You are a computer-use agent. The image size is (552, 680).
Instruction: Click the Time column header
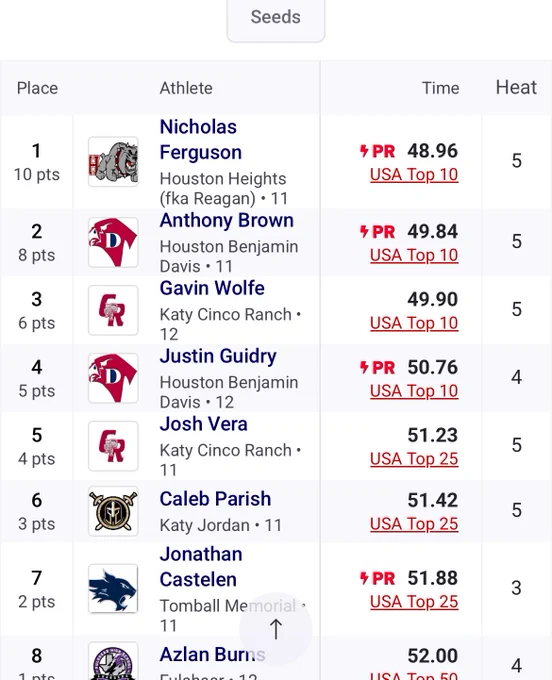(441, 88)
